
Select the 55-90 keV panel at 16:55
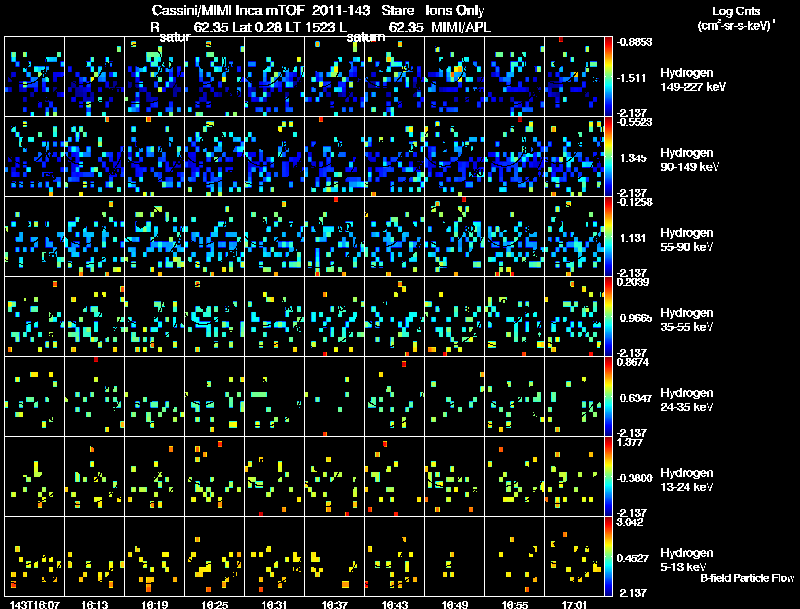[x=514, y=237]
